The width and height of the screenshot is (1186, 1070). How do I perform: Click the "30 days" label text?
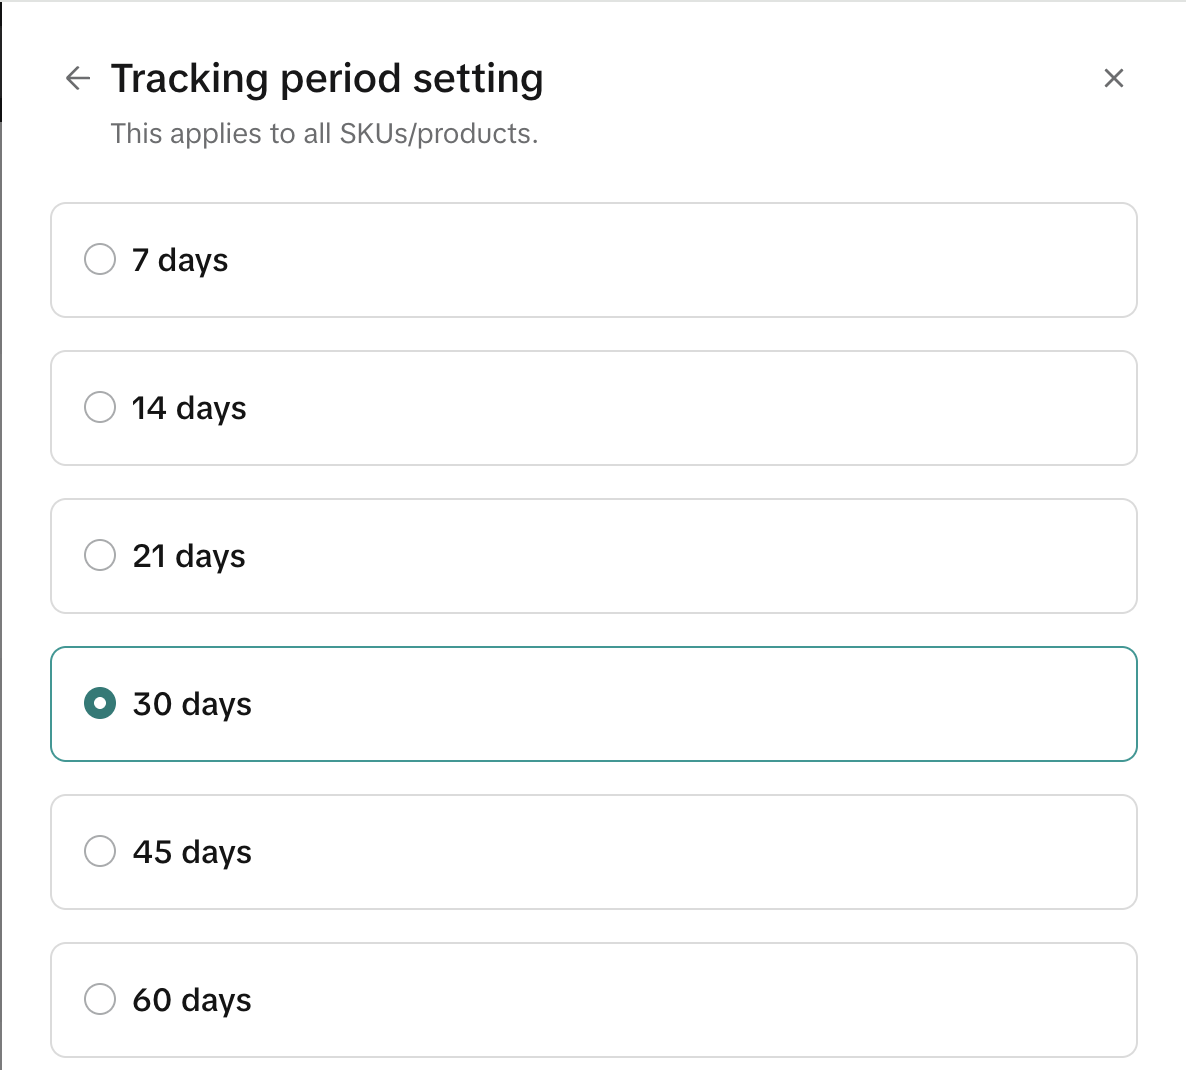point(192,704)
